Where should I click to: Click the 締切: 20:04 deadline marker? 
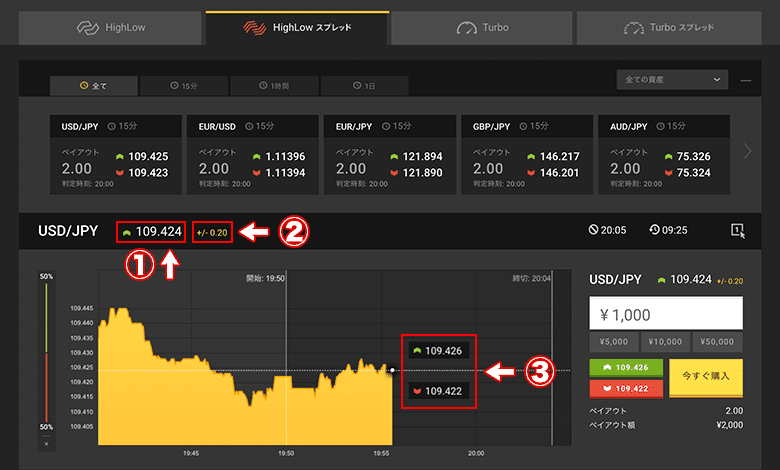(532, 278)
